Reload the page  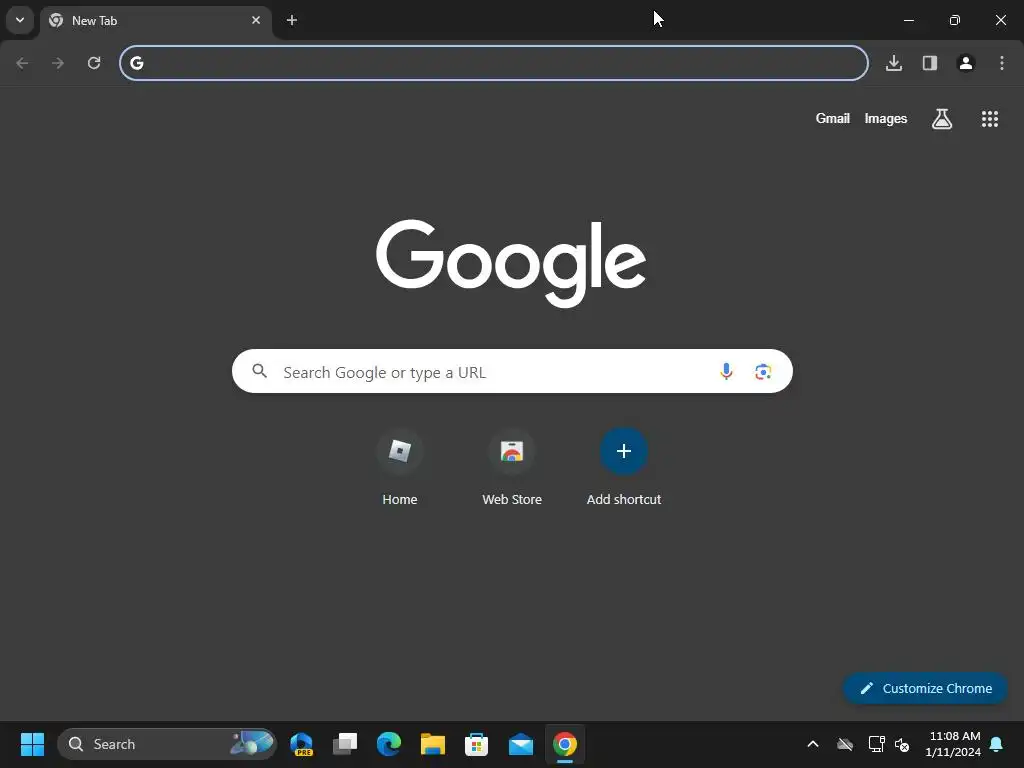(x=94, y=63)
